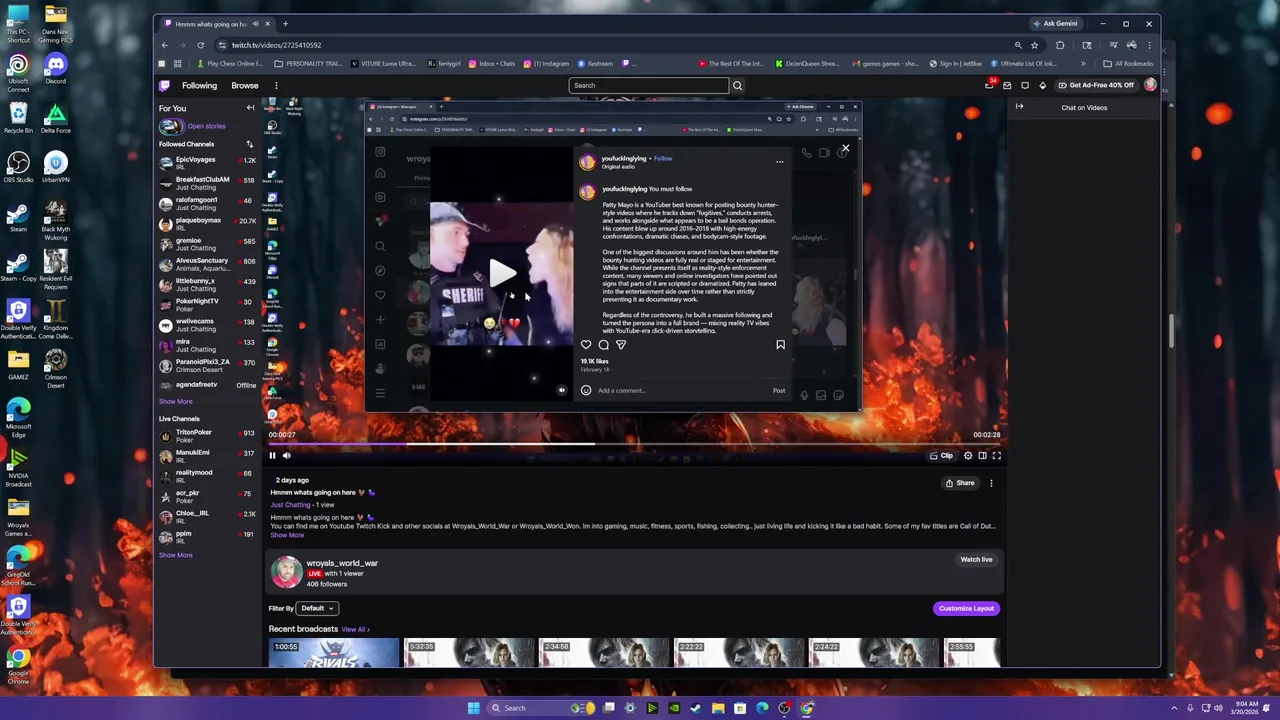The image size is (1280, 720).
Task: Click Ask Gemini in Chrome
Action: tap(1055, 24)
